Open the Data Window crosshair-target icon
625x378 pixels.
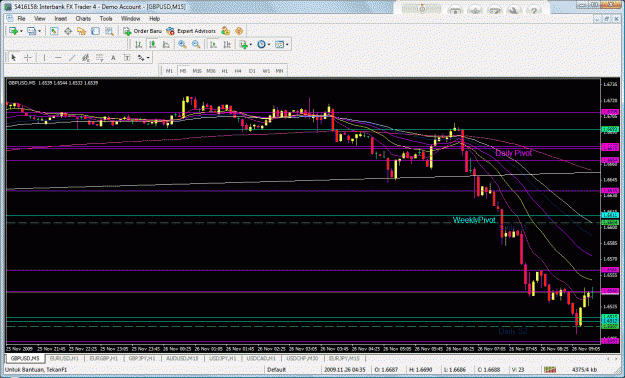coord(68,31)
